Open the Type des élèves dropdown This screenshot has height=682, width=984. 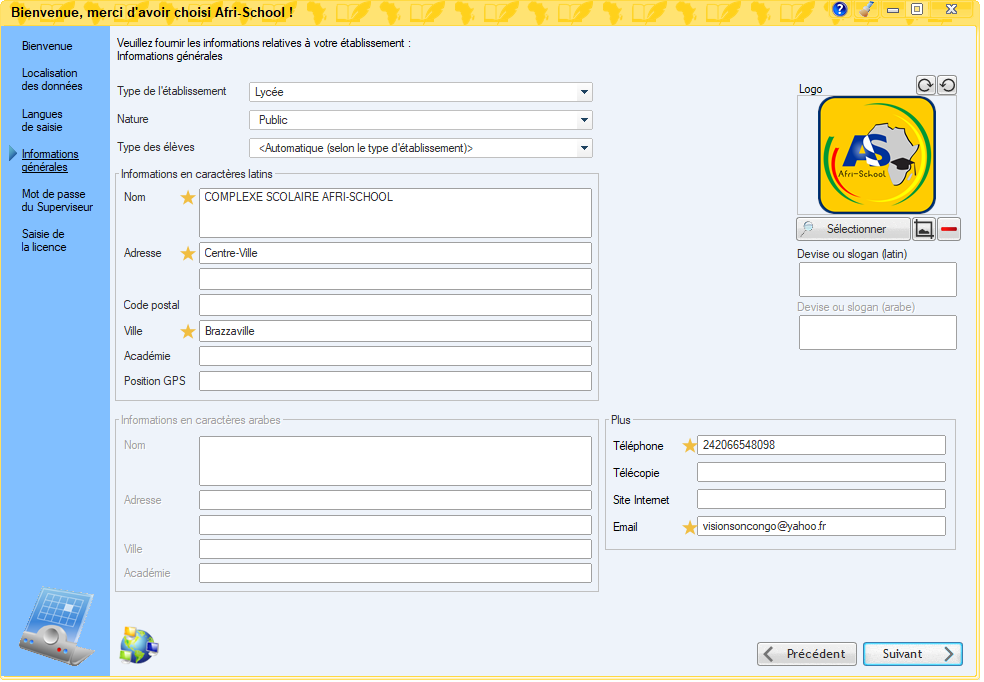(420, 148)
